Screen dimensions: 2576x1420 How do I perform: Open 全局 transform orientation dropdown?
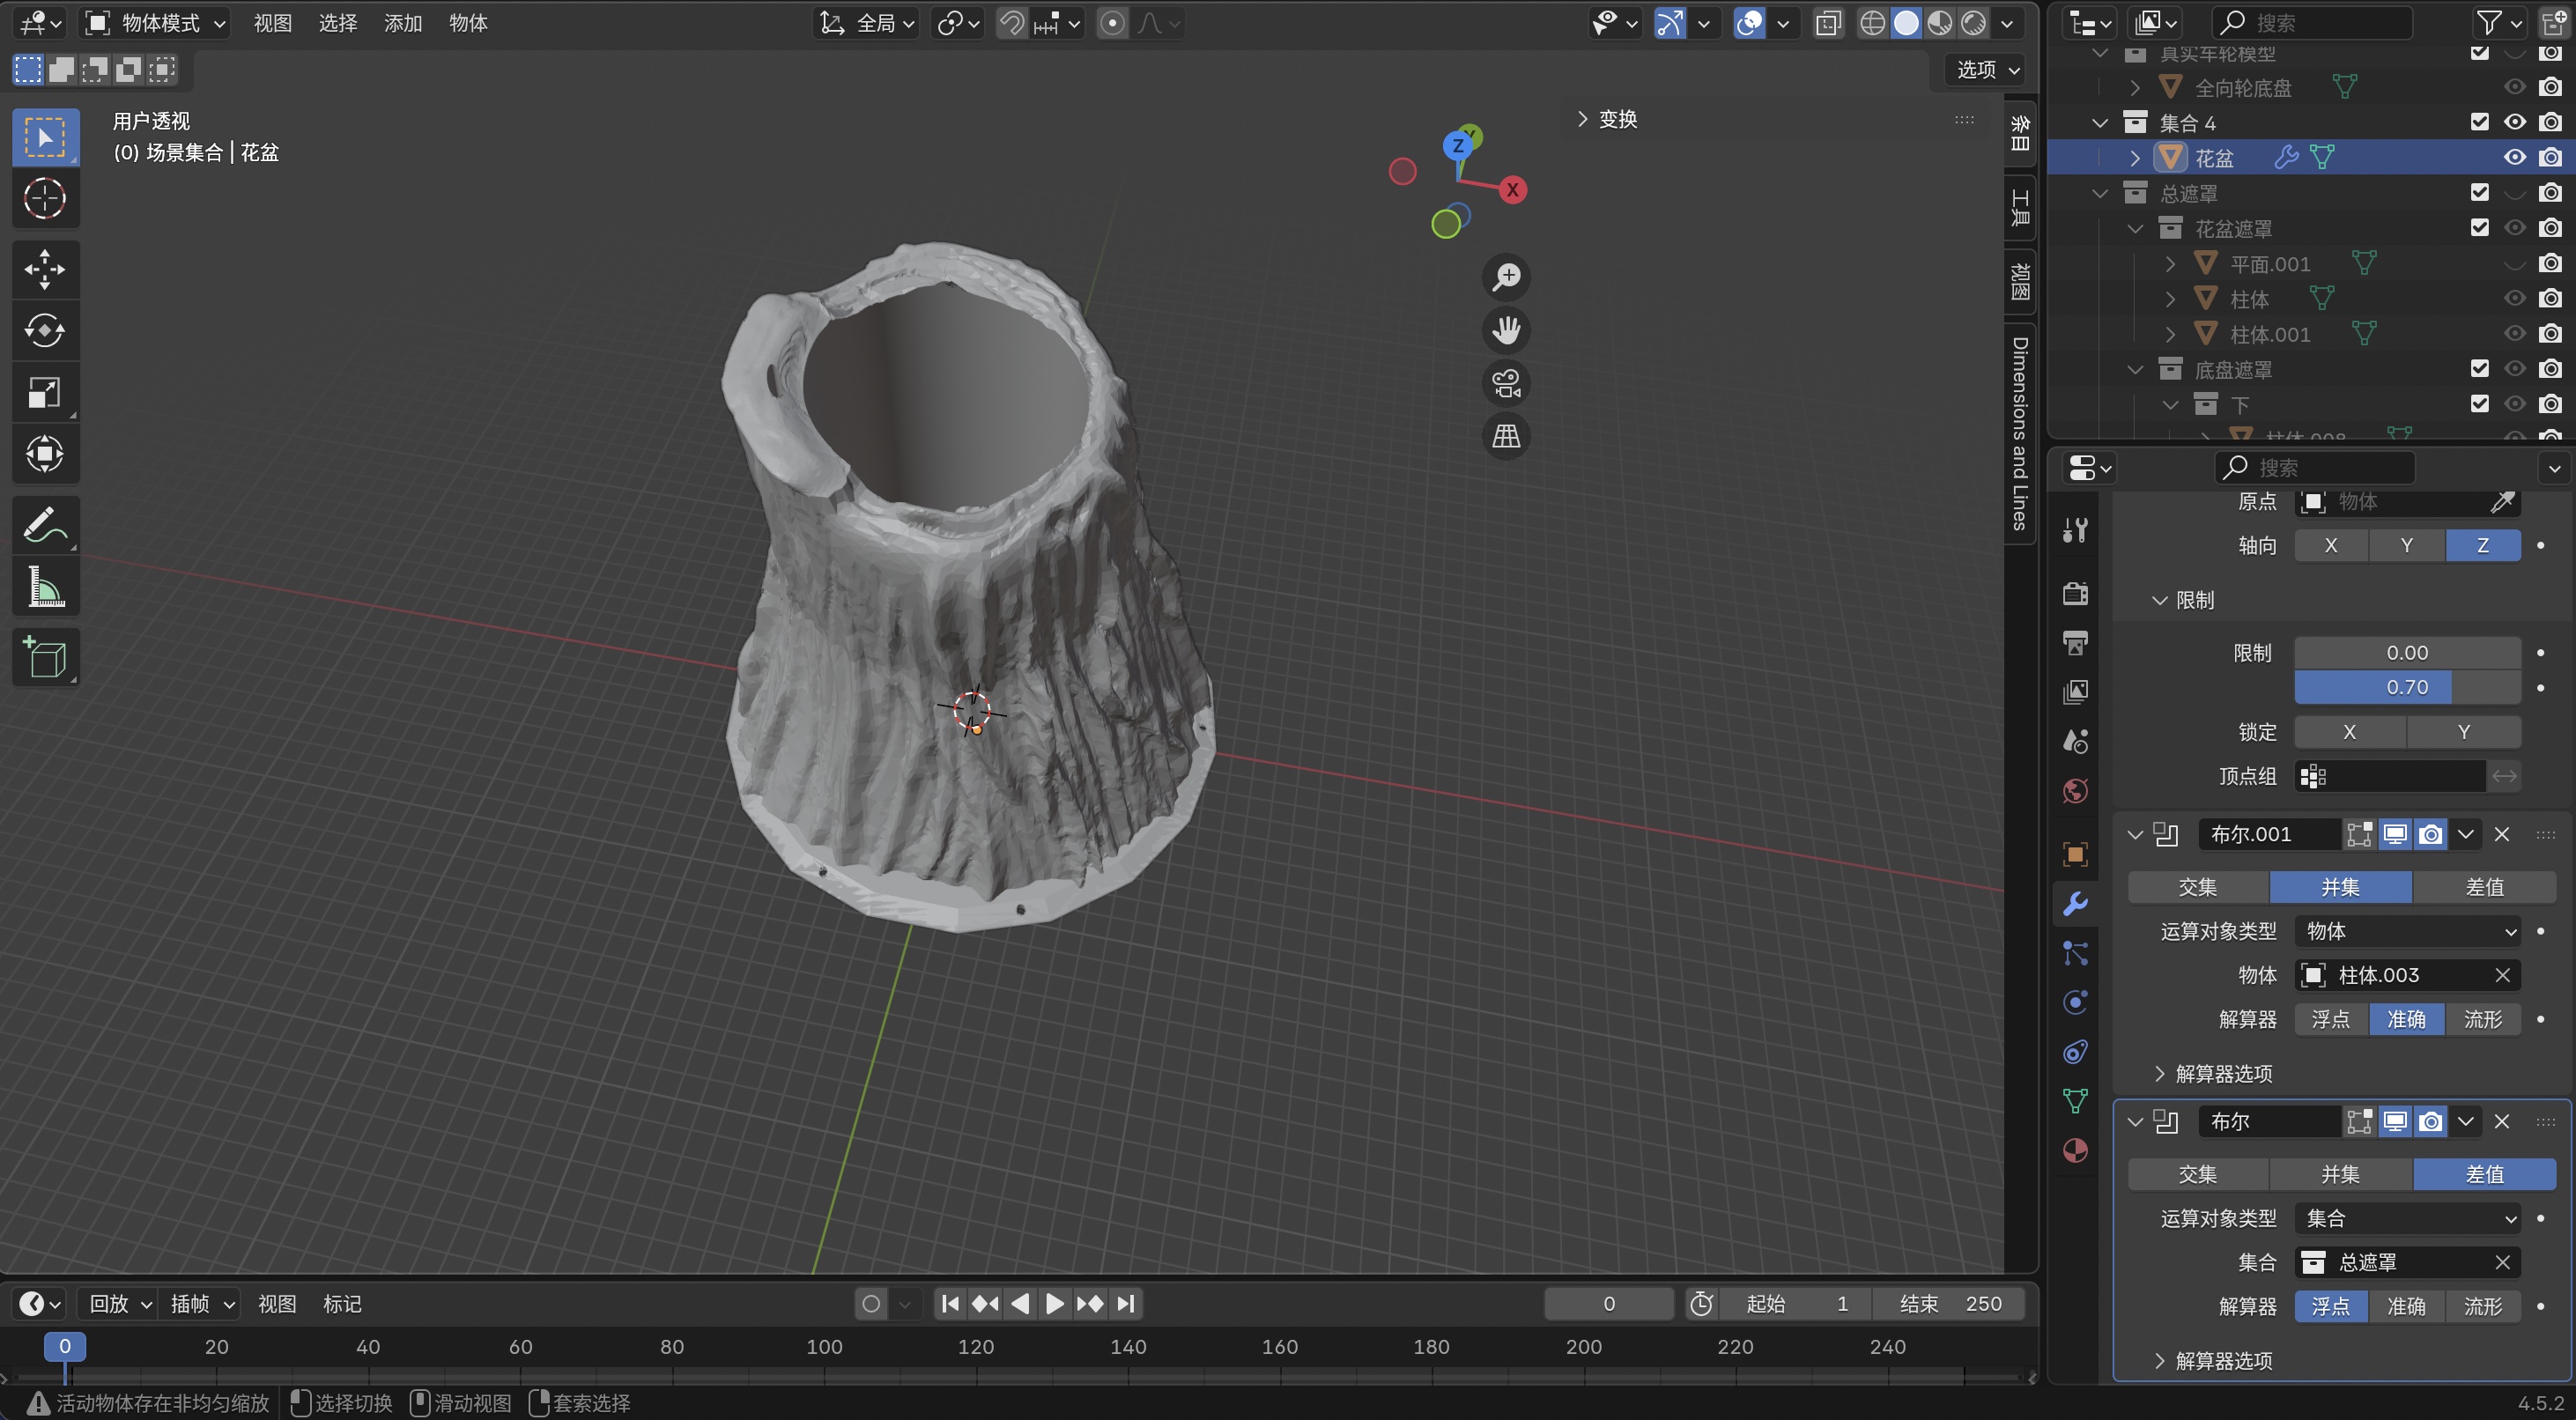click(868, 23)
